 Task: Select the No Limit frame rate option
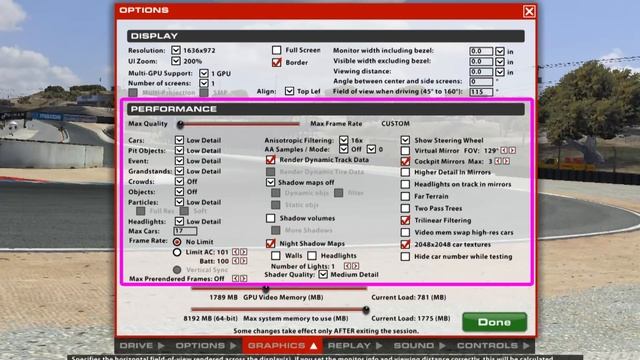click(x=177, y=242)
